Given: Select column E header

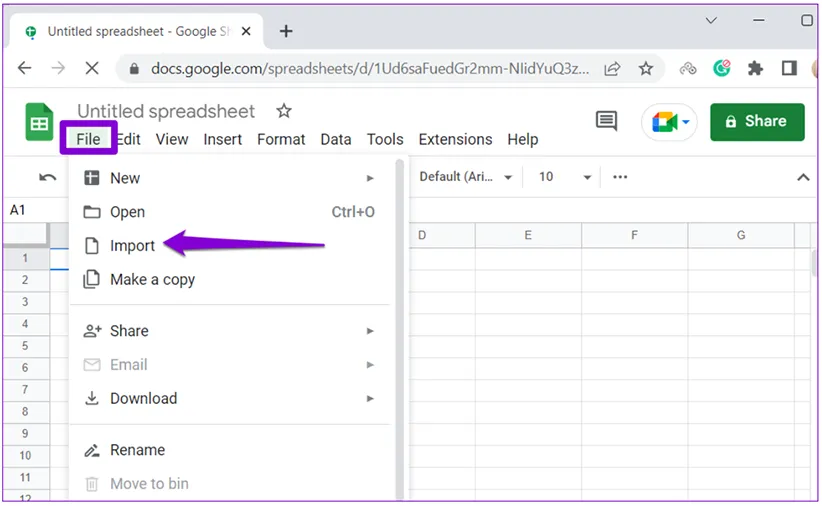Looking at the screenshot, I should [527, 235].
